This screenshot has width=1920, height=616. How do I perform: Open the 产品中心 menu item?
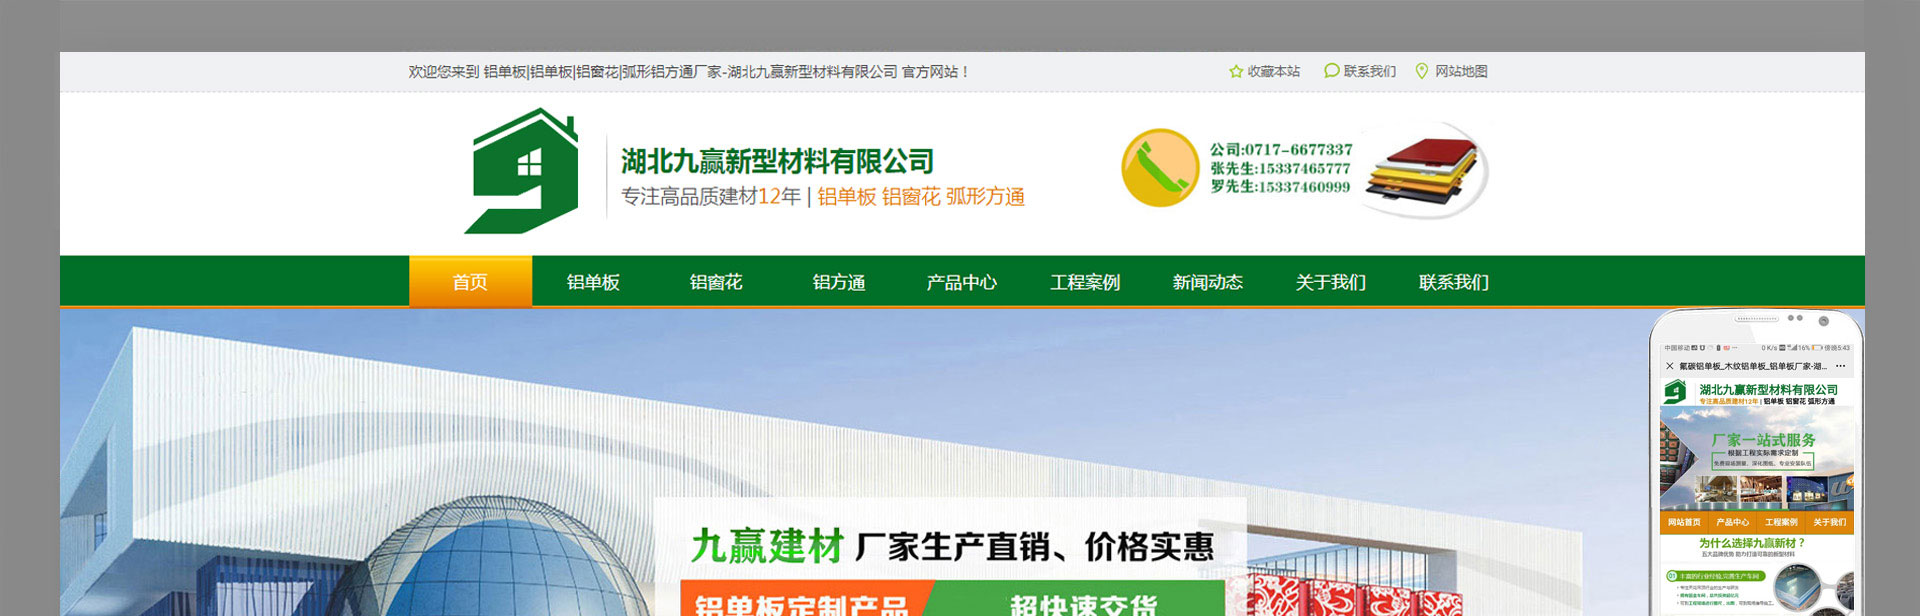(x=962, y=282)
